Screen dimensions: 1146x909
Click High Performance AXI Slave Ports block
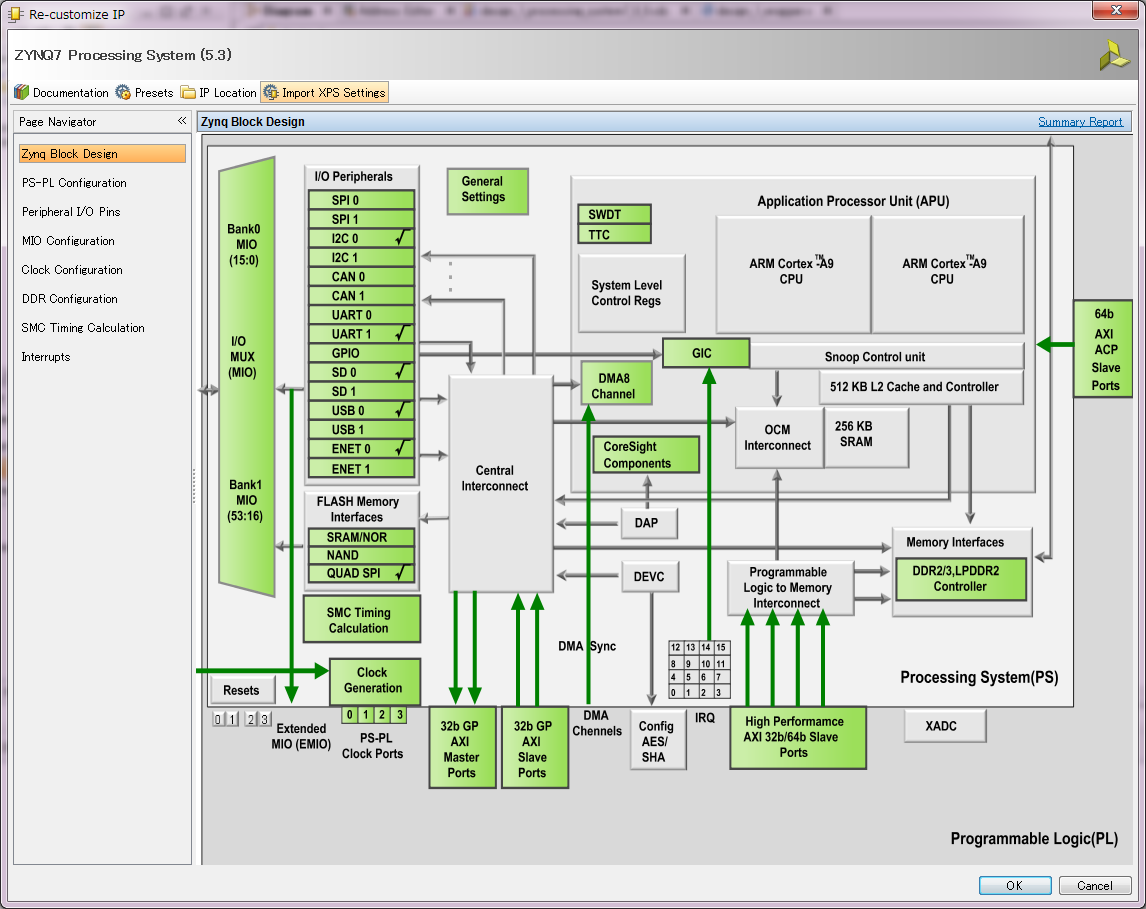[x=798, y=737]
